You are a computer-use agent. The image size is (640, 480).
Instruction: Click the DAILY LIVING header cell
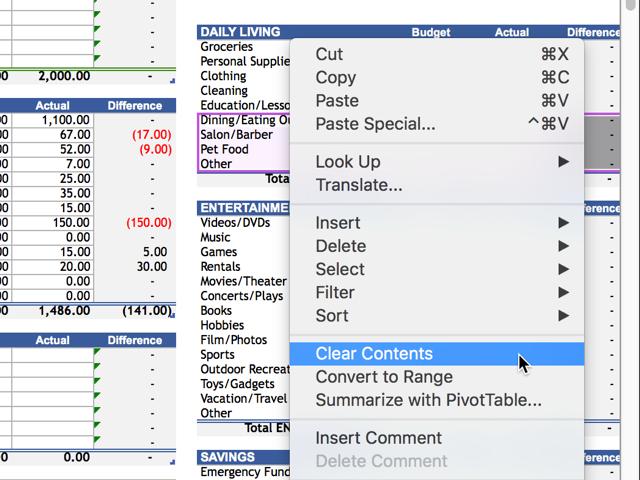pyautogui.click(x=240, y=32)
